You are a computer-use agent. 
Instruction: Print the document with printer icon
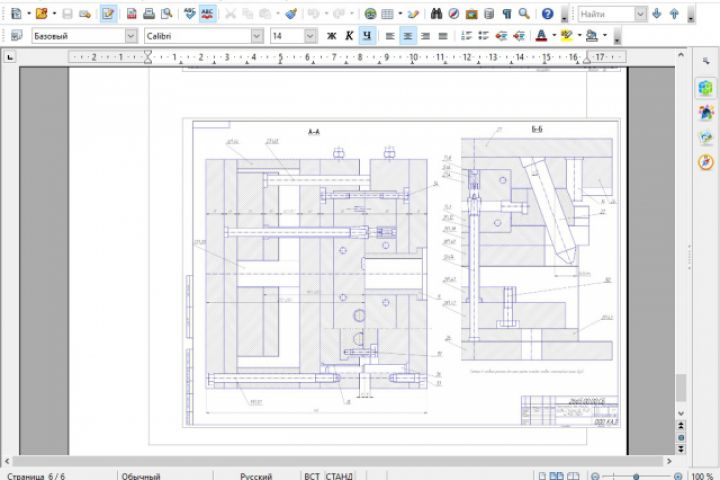pos(149,14)
